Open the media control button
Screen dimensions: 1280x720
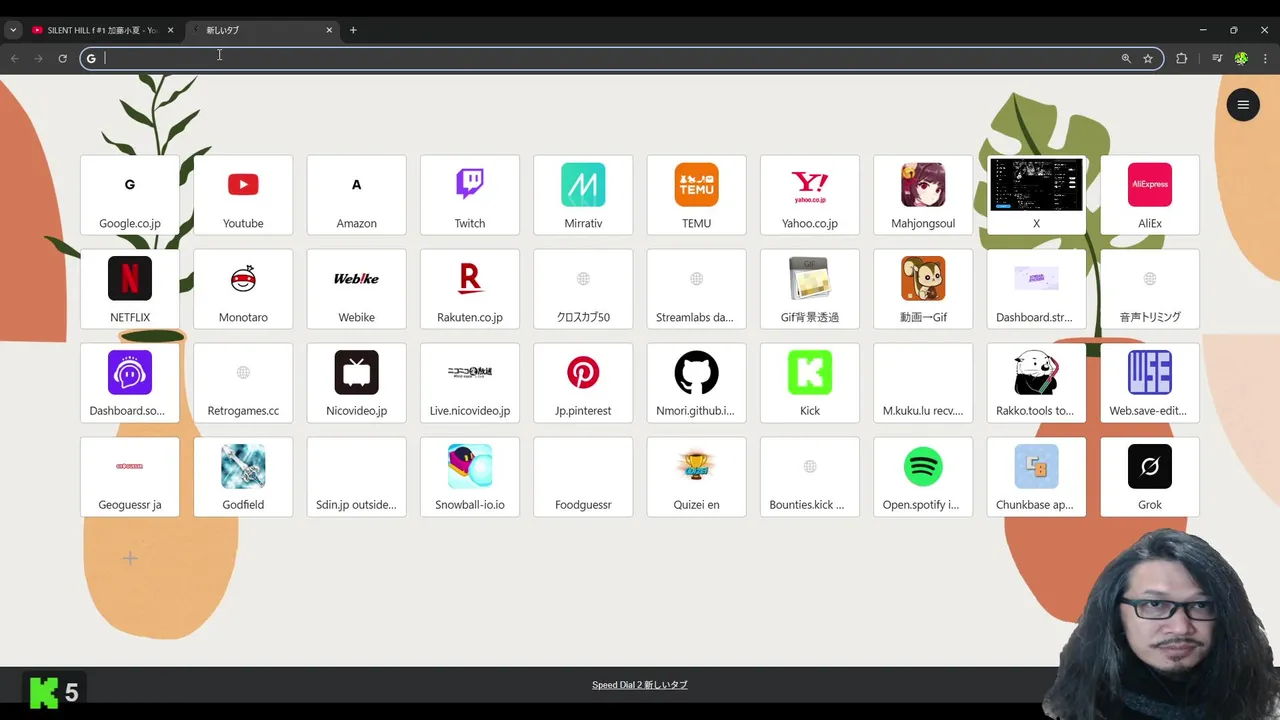(1217, 58)
